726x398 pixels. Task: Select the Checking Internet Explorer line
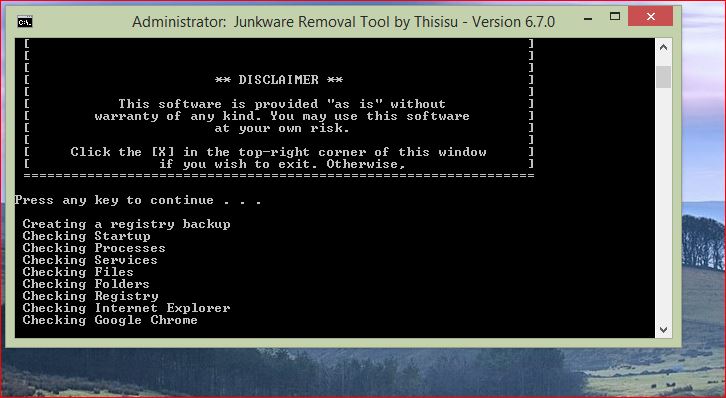click(x=126, y=308)
